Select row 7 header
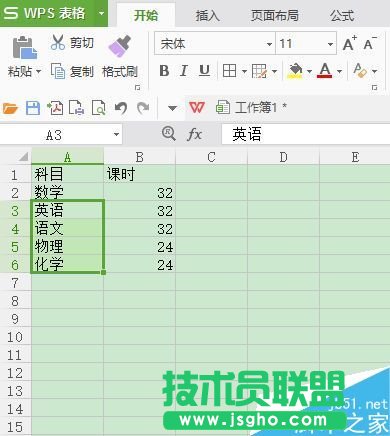The height and width of the screenshot is (436, 390). coord(15,283)
